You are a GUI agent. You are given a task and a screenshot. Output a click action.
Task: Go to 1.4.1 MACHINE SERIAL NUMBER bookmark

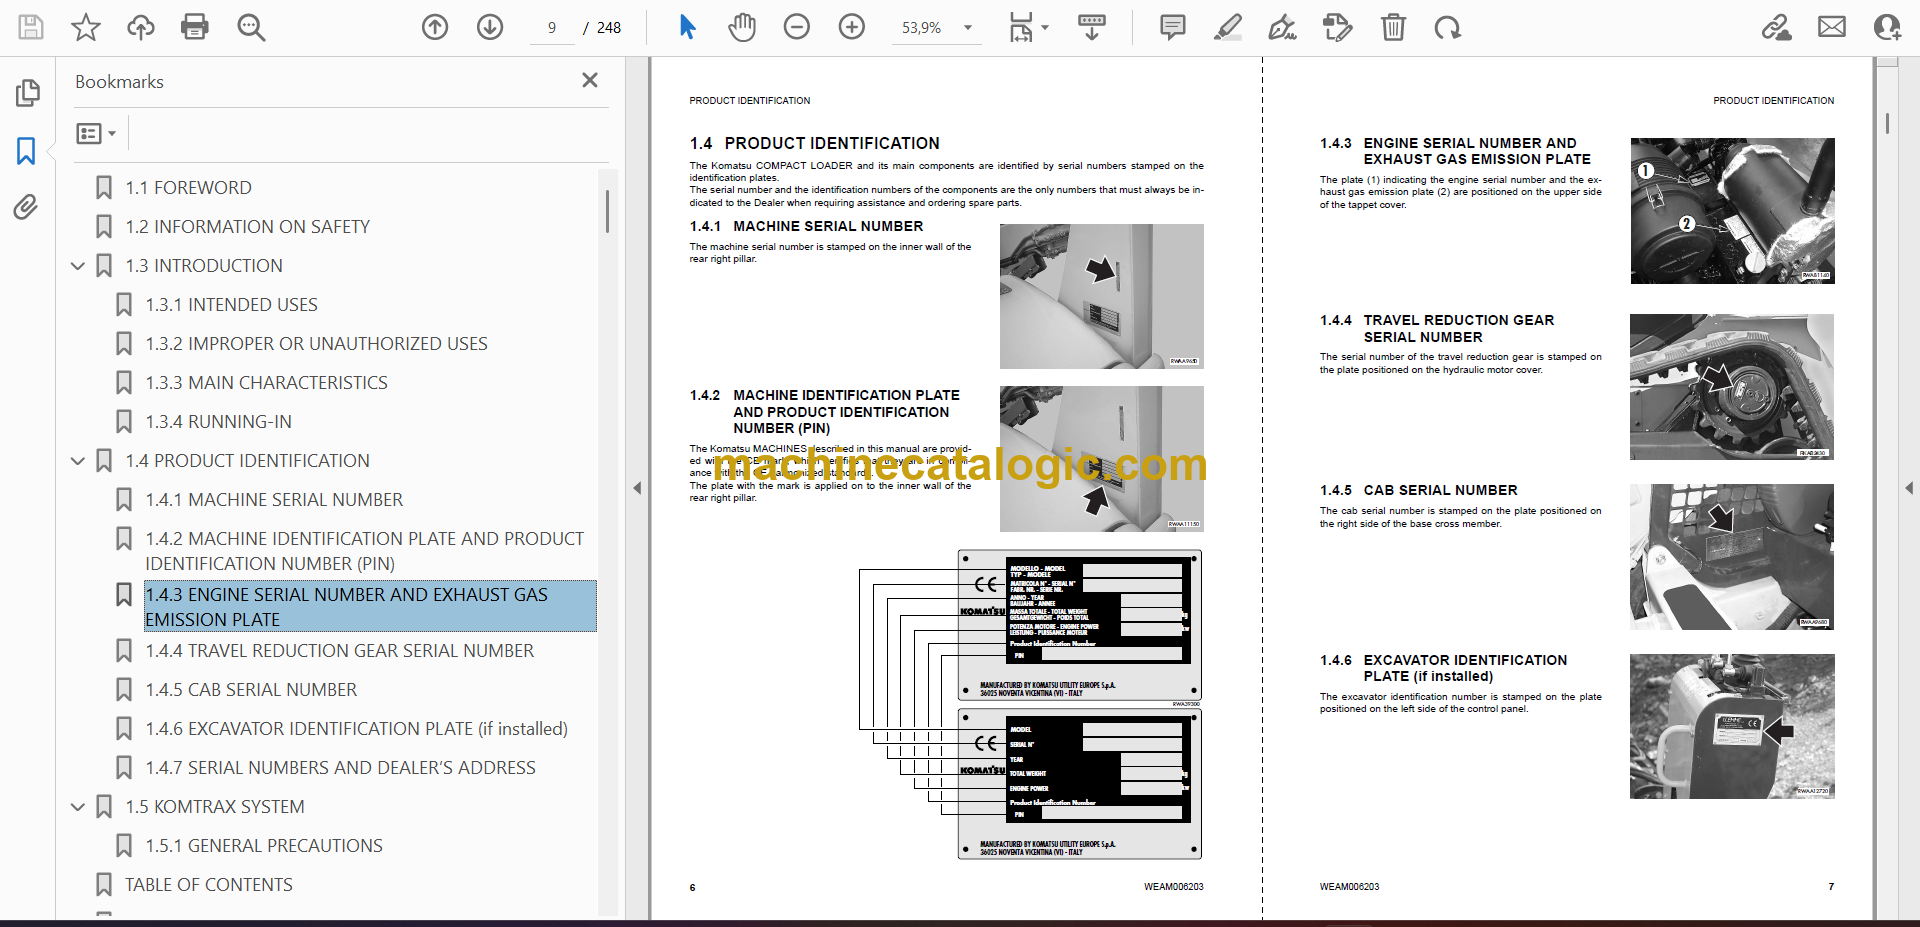[274, 500]
